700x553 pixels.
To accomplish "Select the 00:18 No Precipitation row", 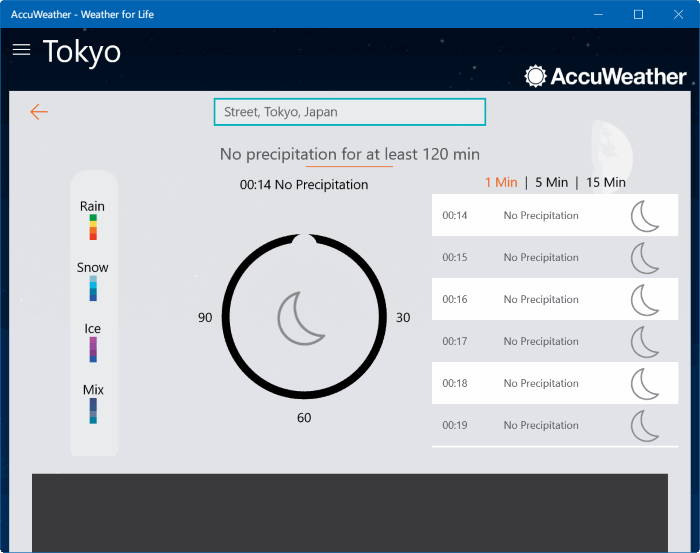I will coord(555,383).
